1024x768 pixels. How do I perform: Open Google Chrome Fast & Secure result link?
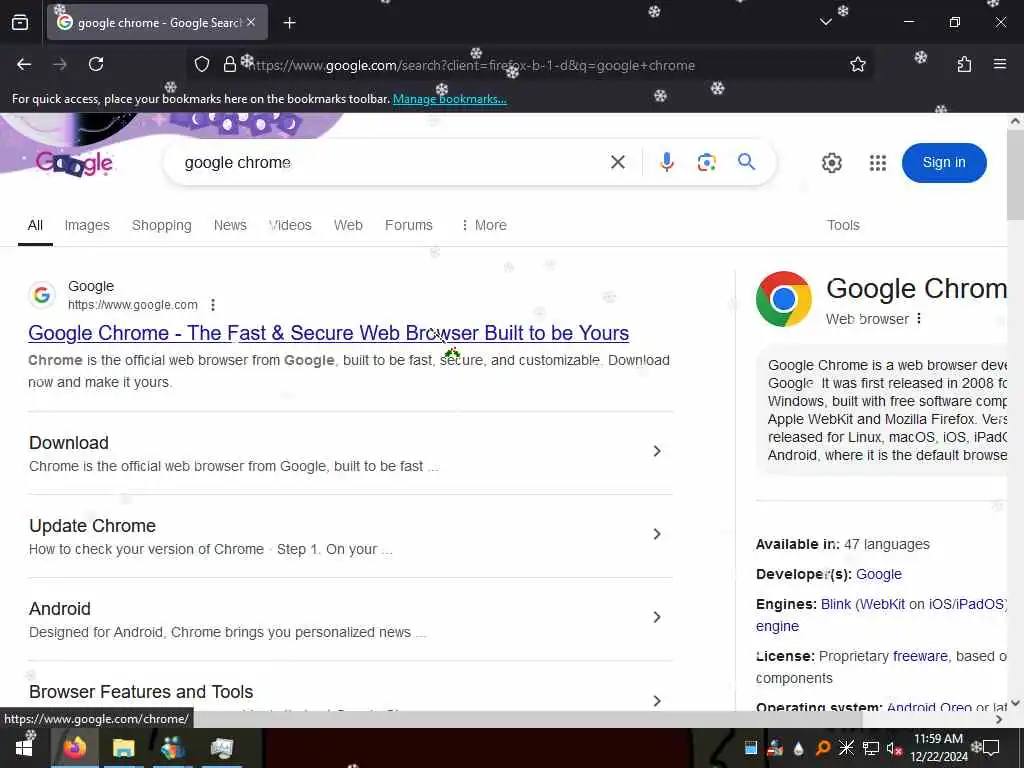[328, 333]
